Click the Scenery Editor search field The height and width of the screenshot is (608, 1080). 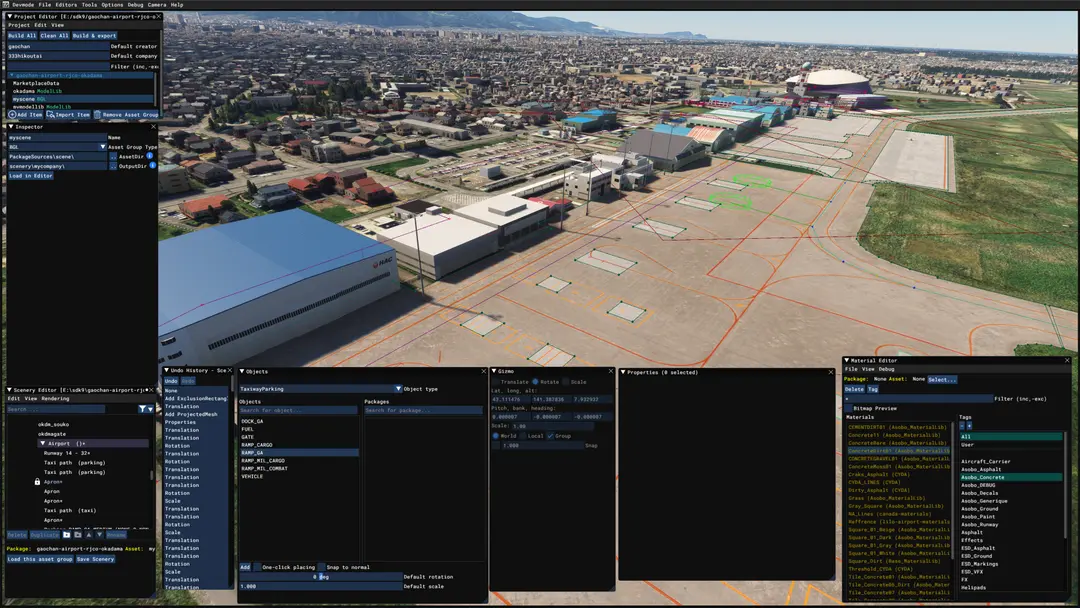click(56, 409)
